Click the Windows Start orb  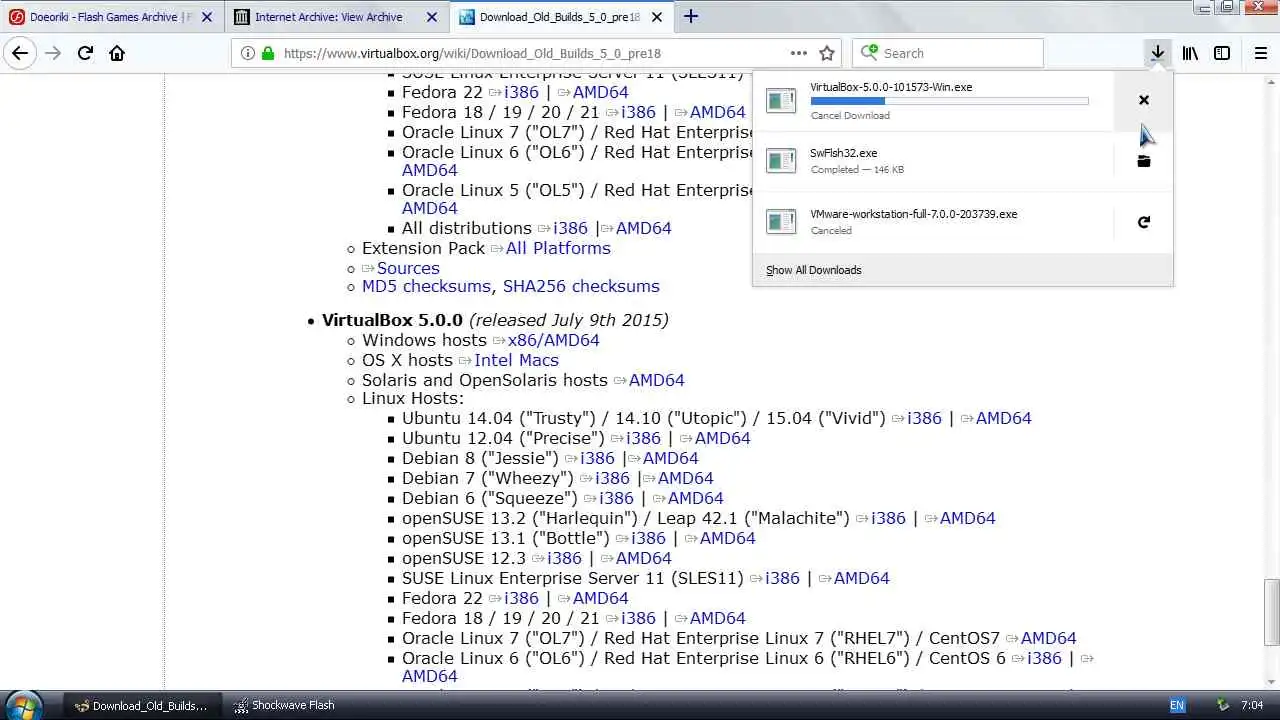22,705
